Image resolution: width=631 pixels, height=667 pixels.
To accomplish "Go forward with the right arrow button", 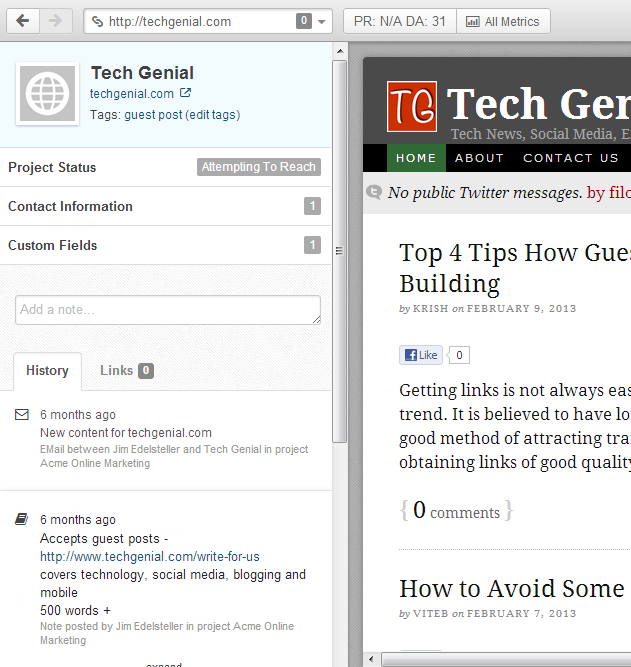I will 56,21.
